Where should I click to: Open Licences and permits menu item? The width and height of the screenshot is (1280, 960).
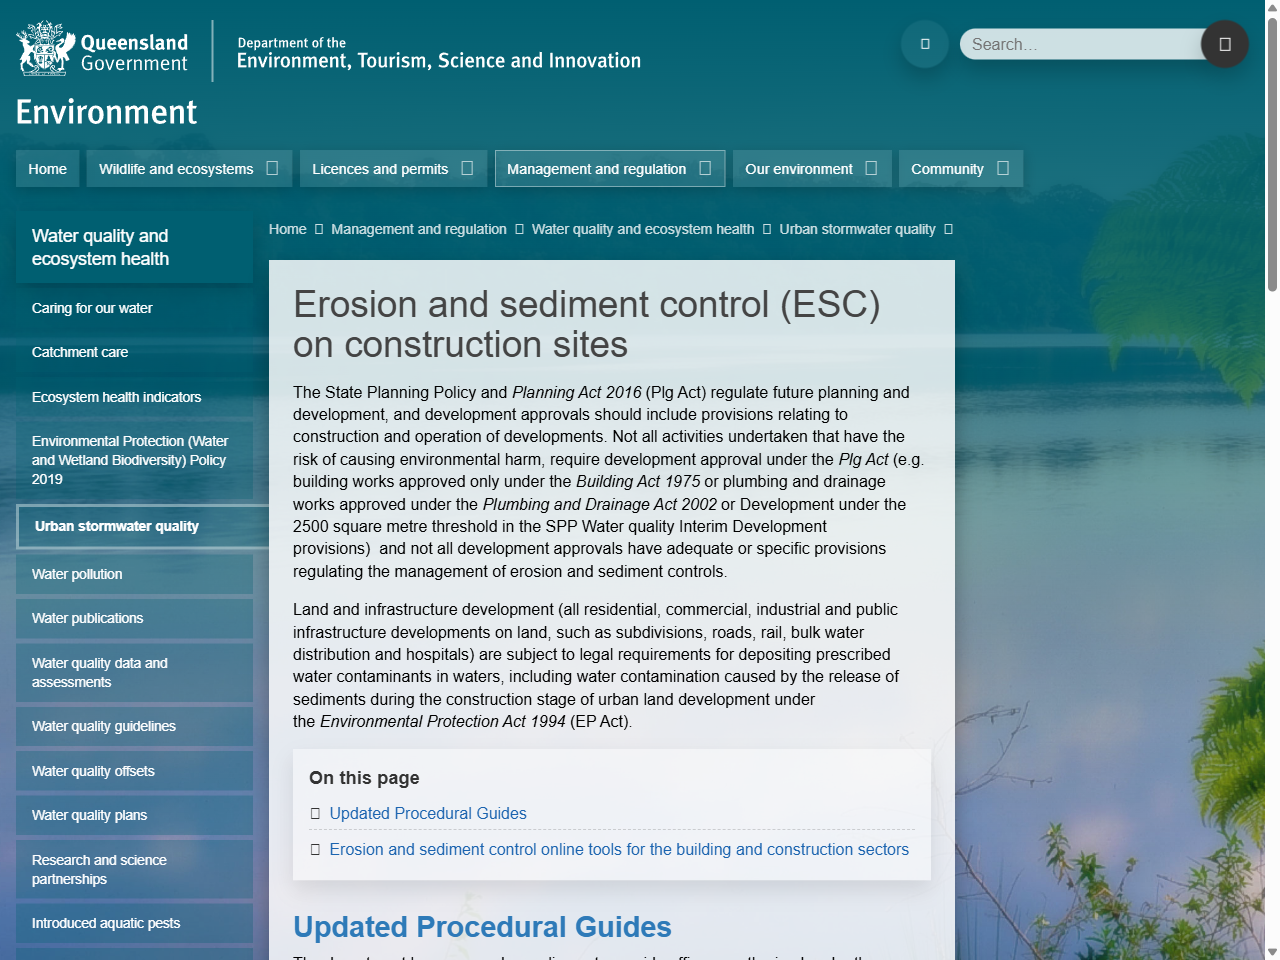click(380, 169)
